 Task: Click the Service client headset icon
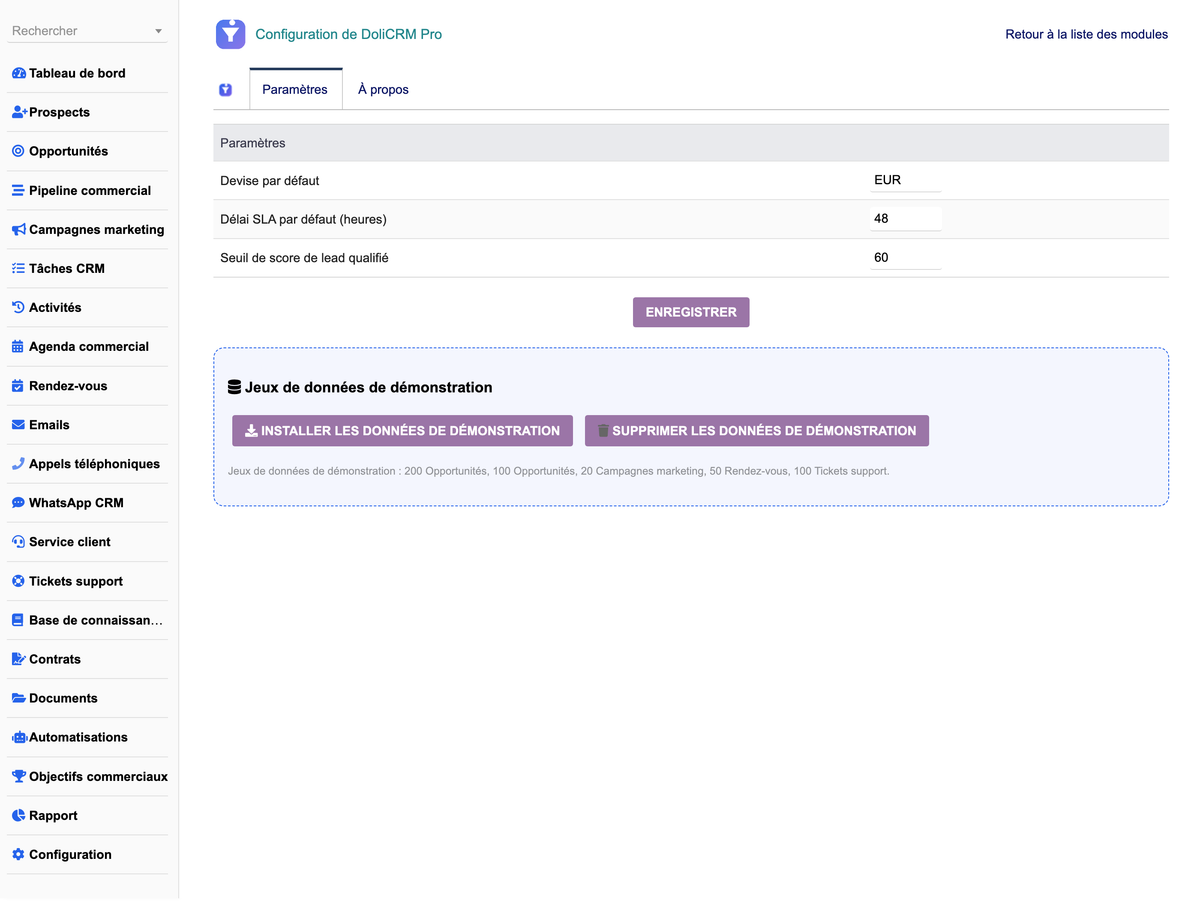point(18,542)
